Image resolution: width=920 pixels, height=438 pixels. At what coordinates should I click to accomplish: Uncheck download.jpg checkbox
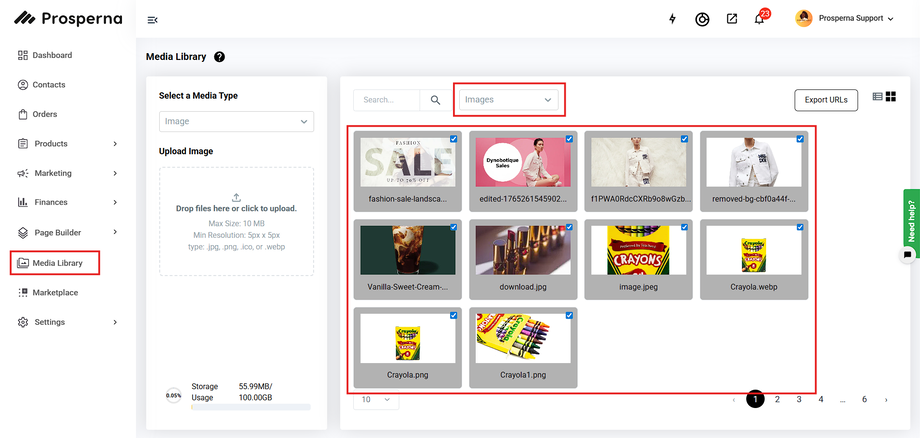[569, 227]
